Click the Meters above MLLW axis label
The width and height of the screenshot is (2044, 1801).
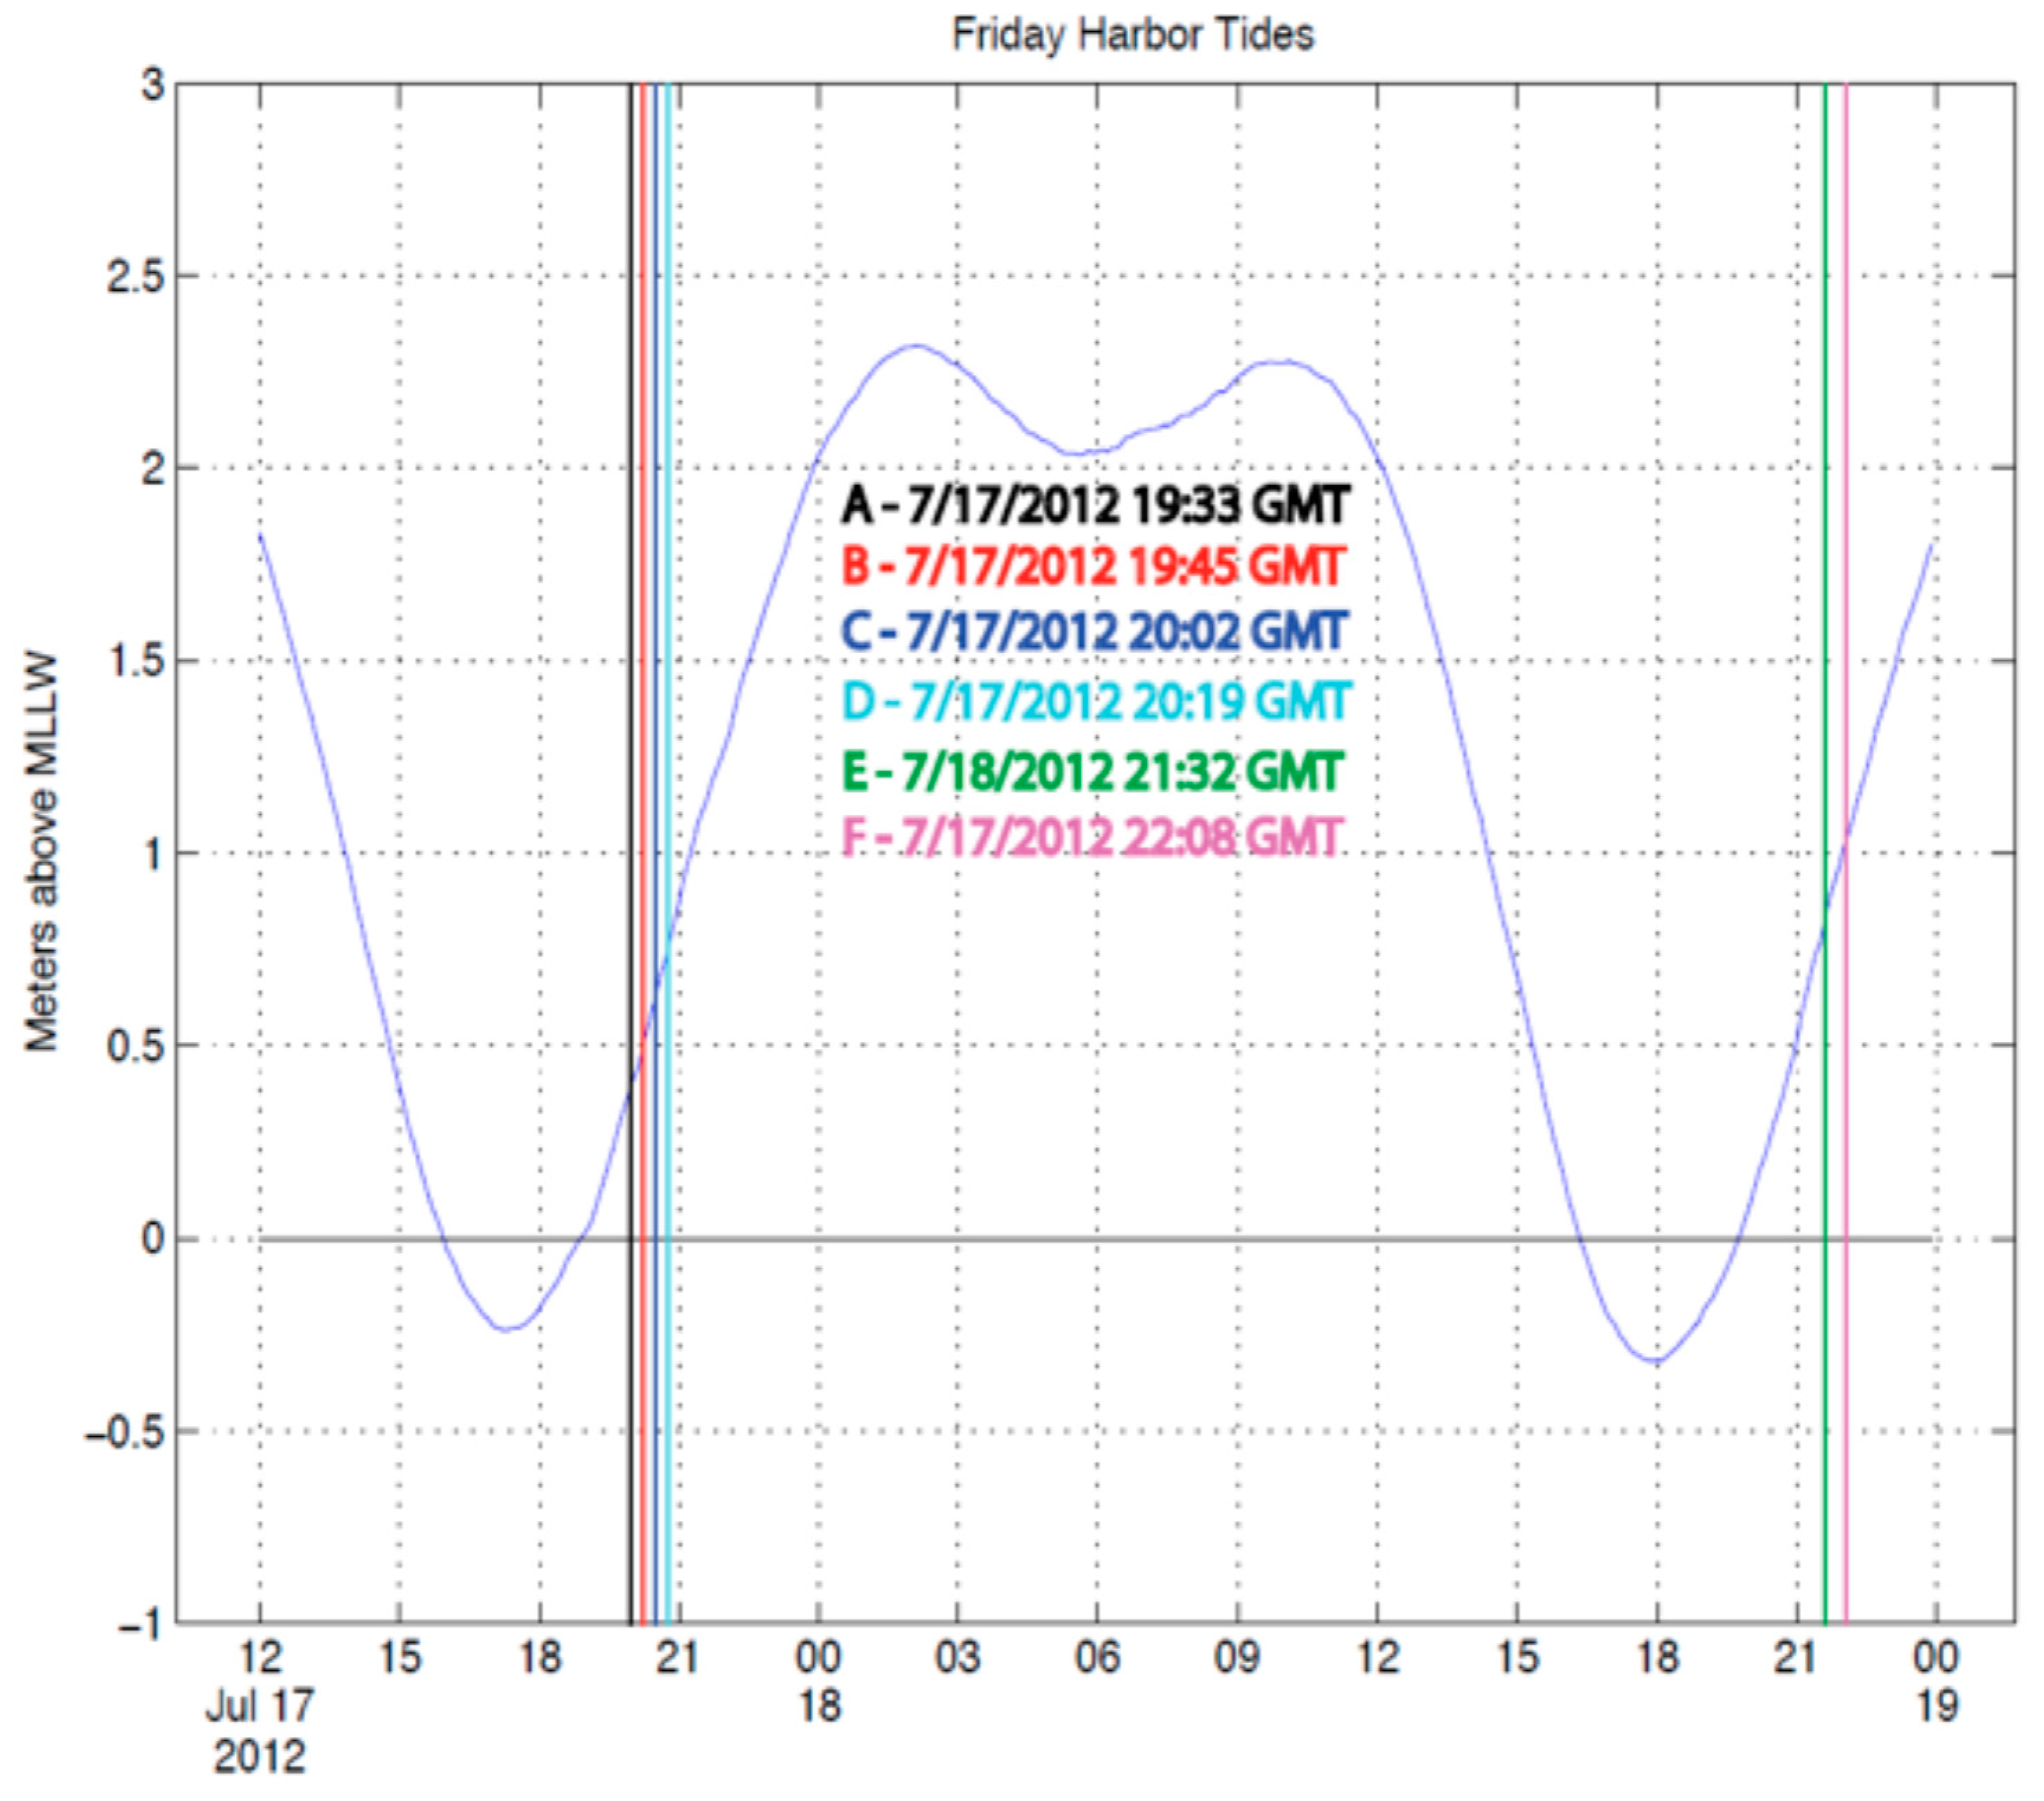point(42,852)
